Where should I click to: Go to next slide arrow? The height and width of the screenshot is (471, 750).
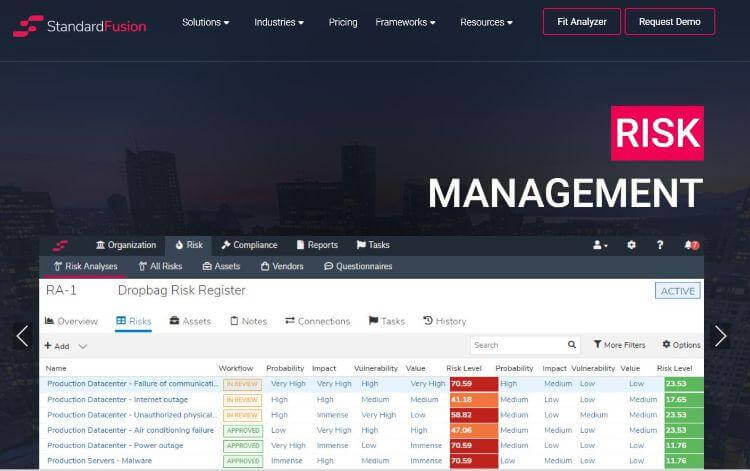pyautogui.click(x=720, y=336)
